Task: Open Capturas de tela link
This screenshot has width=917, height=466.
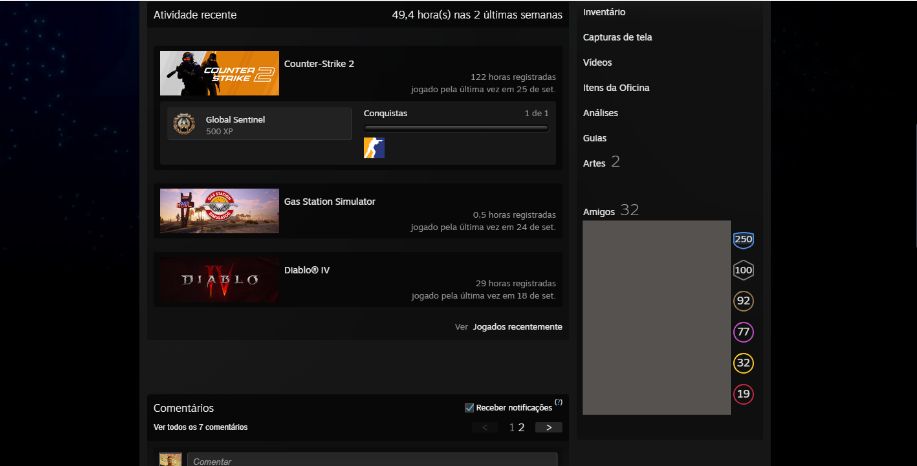Action: coord(617,37)
